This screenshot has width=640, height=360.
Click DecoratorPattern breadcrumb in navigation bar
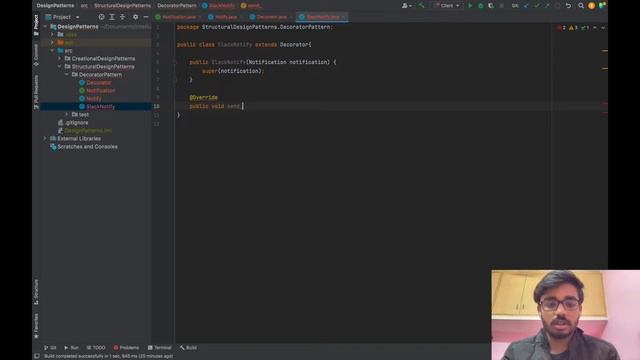(177, 6)
